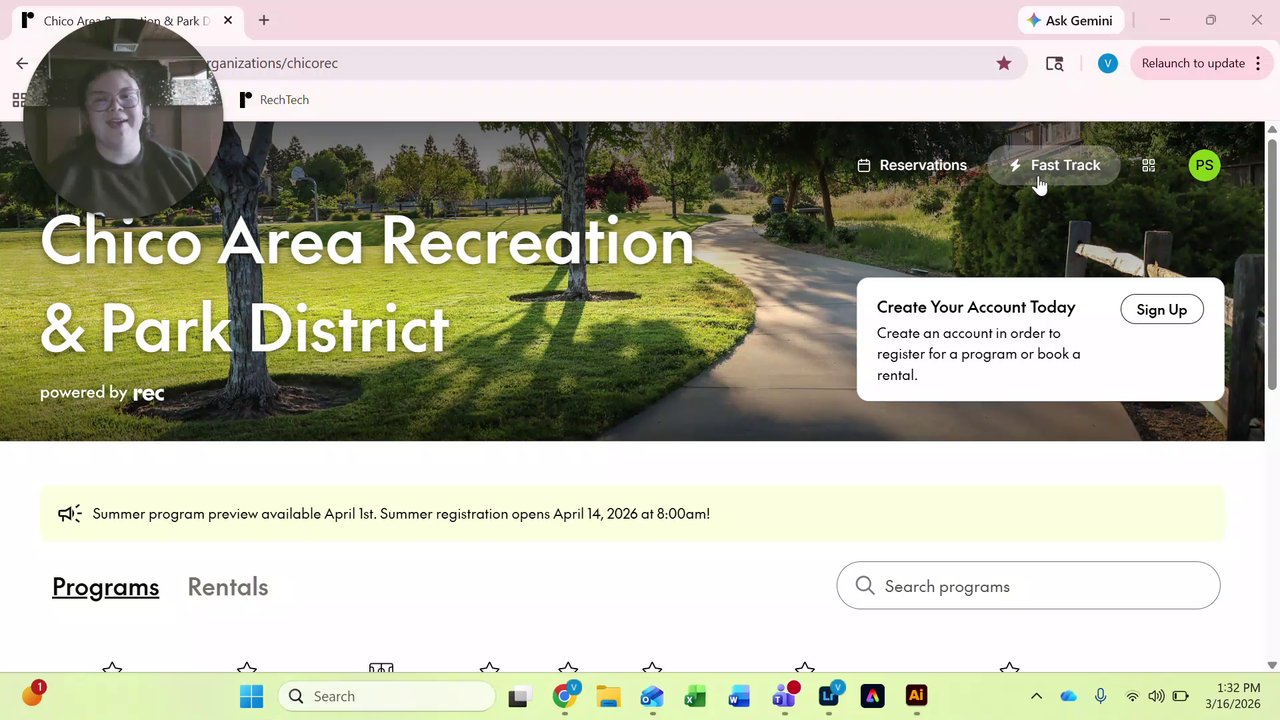Open Chrome's three-dot menu
The width and height of the screenshot is (1280, 720).
click(1258, 63)
